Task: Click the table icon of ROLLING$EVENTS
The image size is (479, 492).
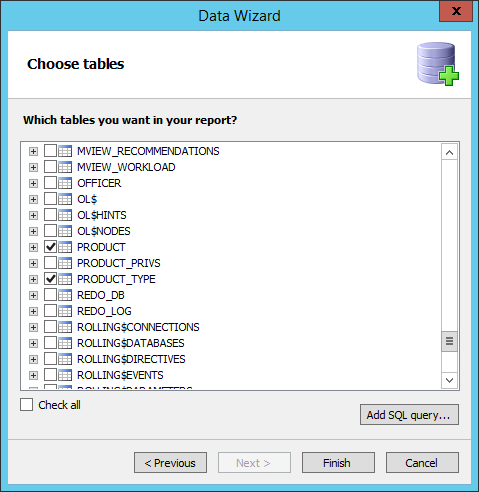Action: click(65, 375)
